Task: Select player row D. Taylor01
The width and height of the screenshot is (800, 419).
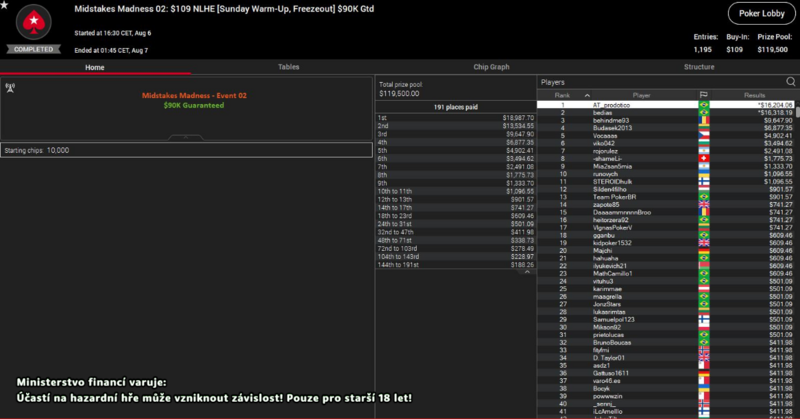Action: click(x=666, y=357)
